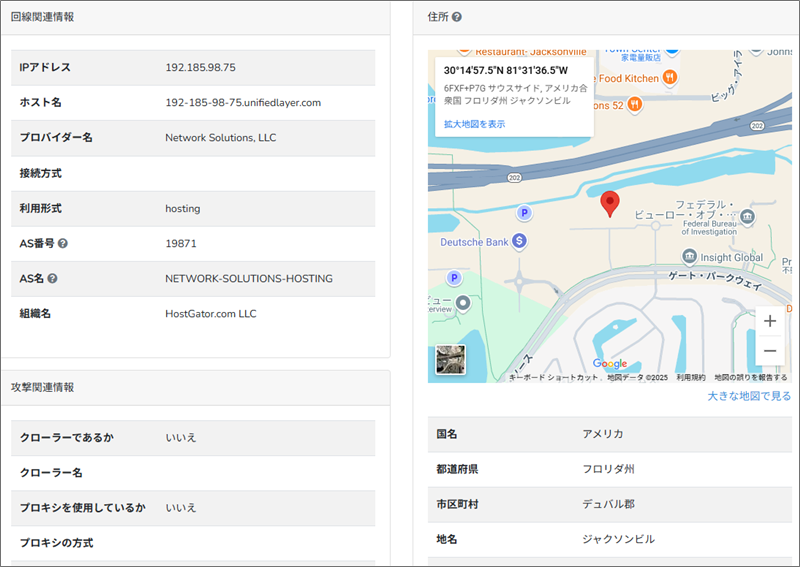Screen dimensions: 800x567
Task: Click the parking icon below Deutsche Bank
Action: [454, 278]
